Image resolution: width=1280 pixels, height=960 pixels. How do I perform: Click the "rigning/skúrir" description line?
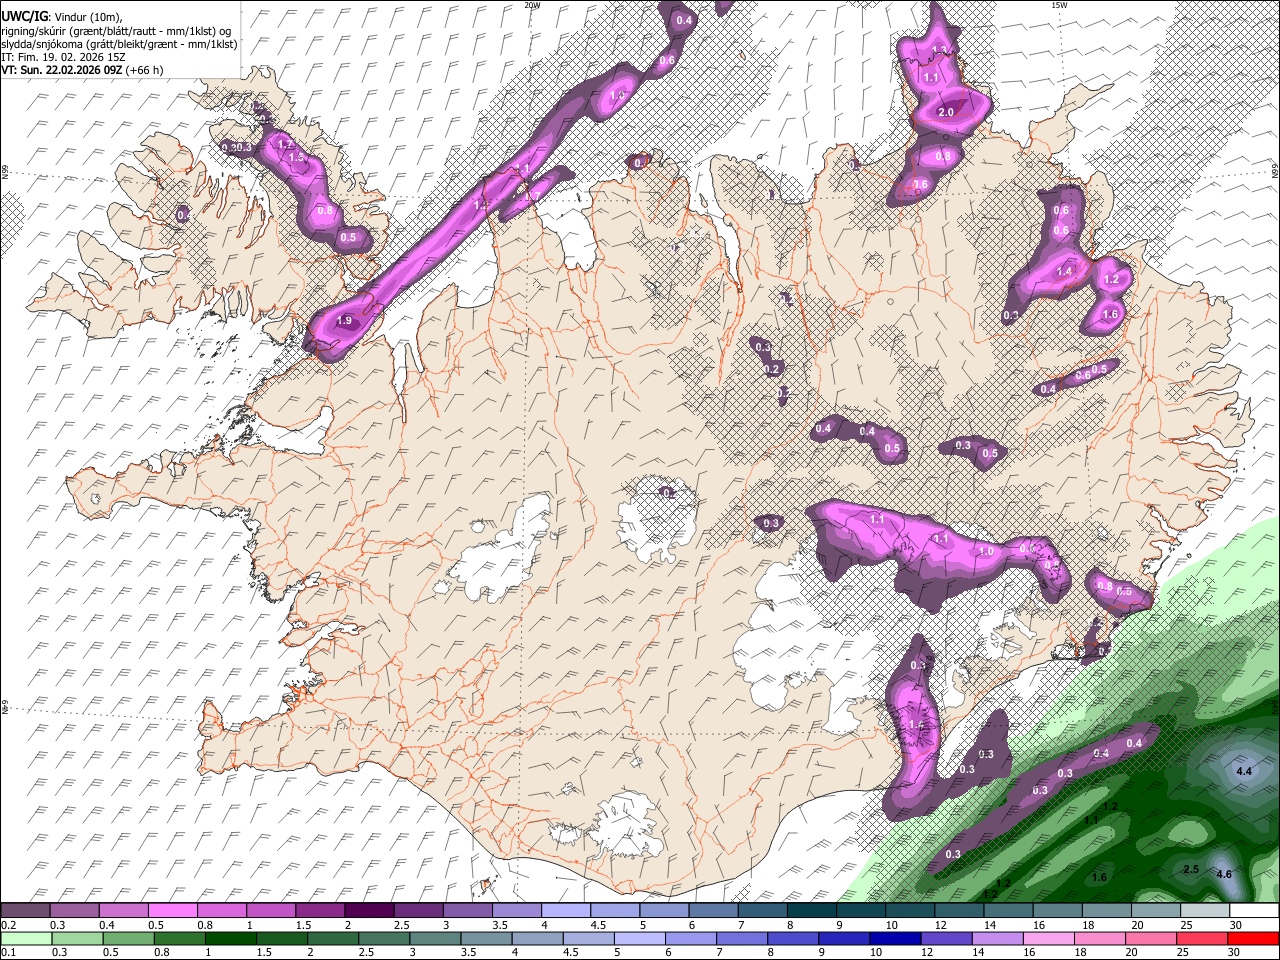point(117,31)
